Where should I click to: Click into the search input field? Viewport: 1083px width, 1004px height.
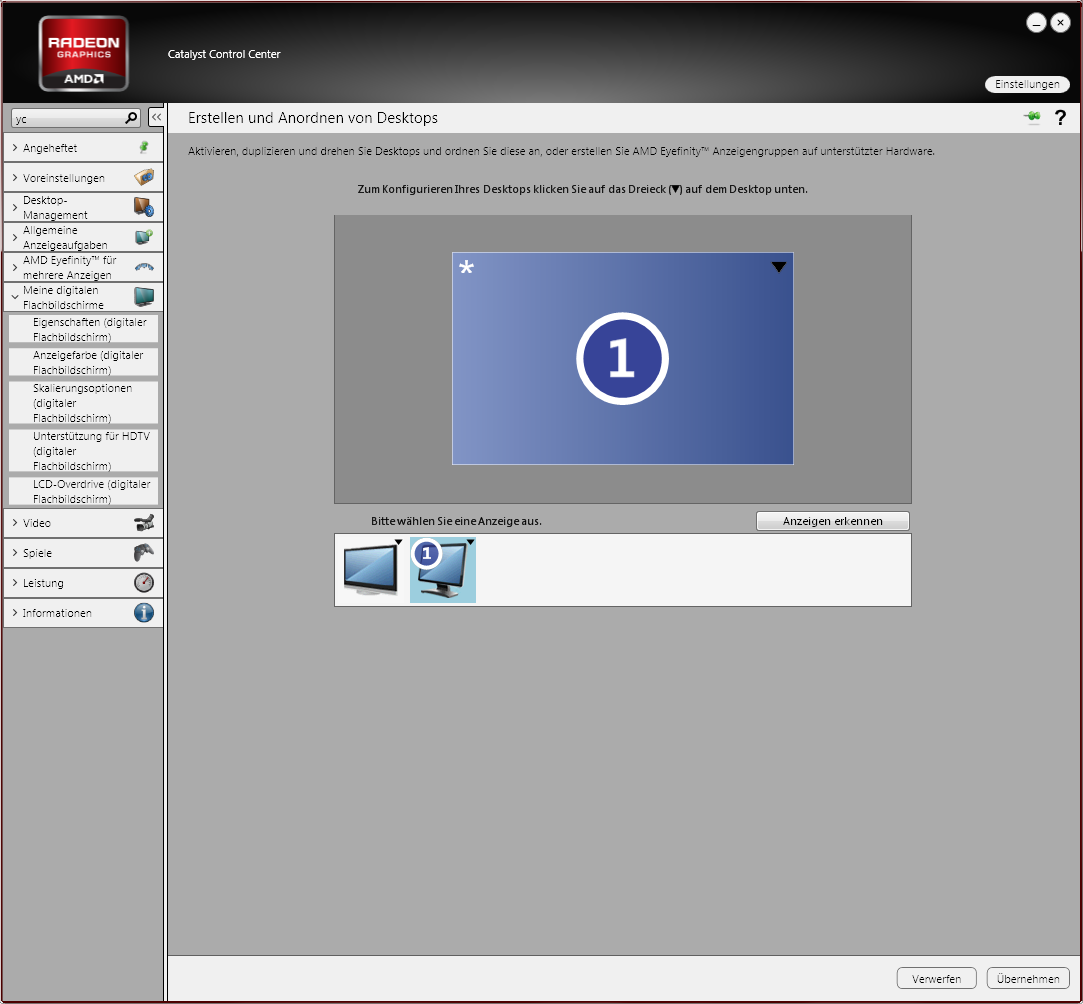[x=67, y=118]
